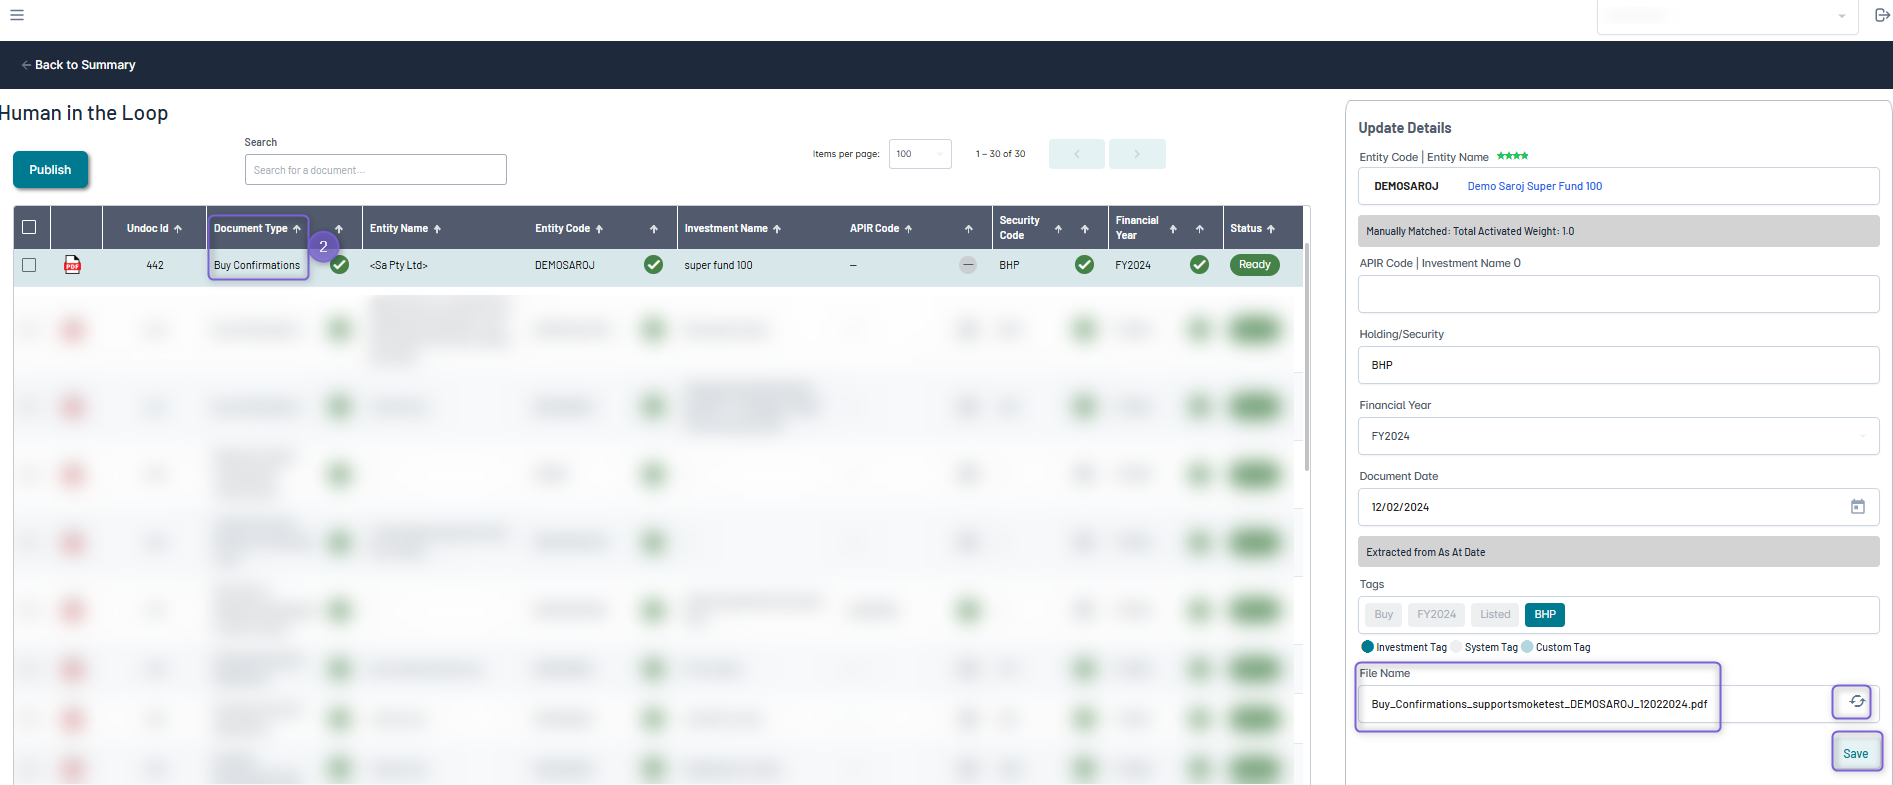This screenshot has width=1893, height=785.
Task: Open the hamburger navigation menu
Action: pos(16,15)
